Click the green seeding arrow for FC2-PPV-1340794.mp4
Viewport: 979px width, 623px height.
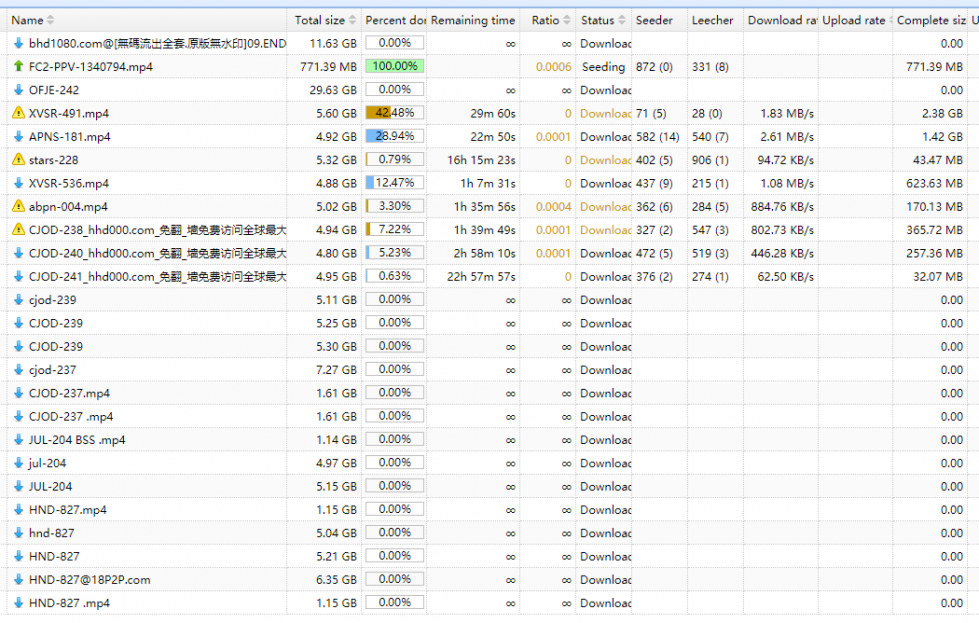click(x=18, y=66)
